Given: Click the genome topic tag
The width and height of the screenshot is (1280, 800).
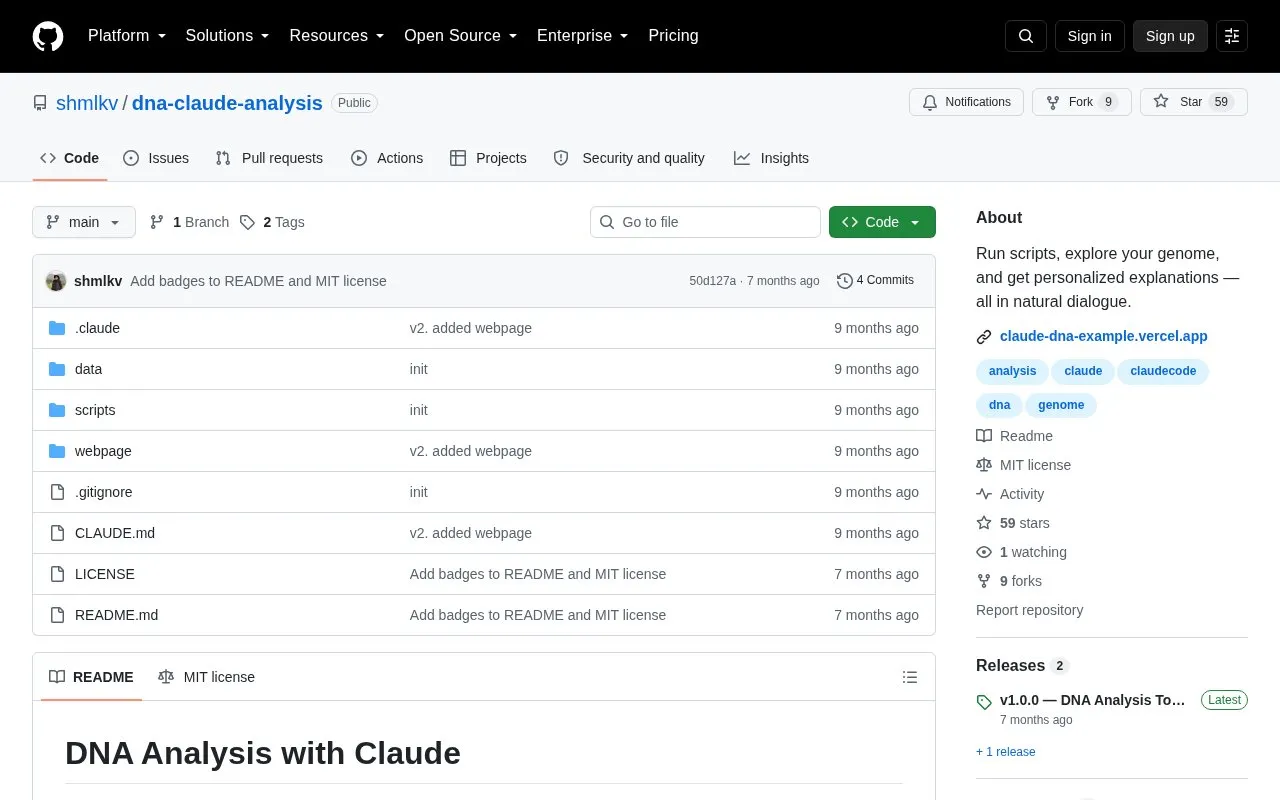Looking at the screenshot, I should coord(1061,405).
